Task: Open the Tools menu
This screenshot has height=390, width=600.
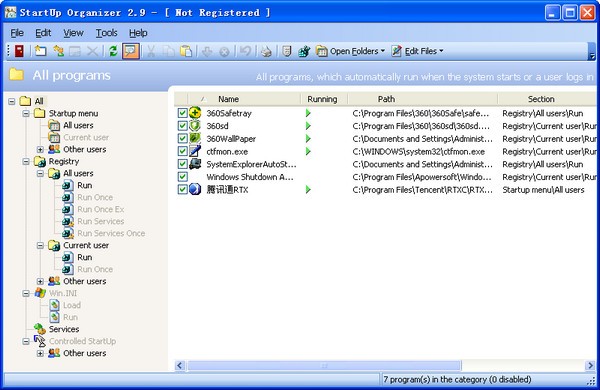Action: (x=106, y=33)
